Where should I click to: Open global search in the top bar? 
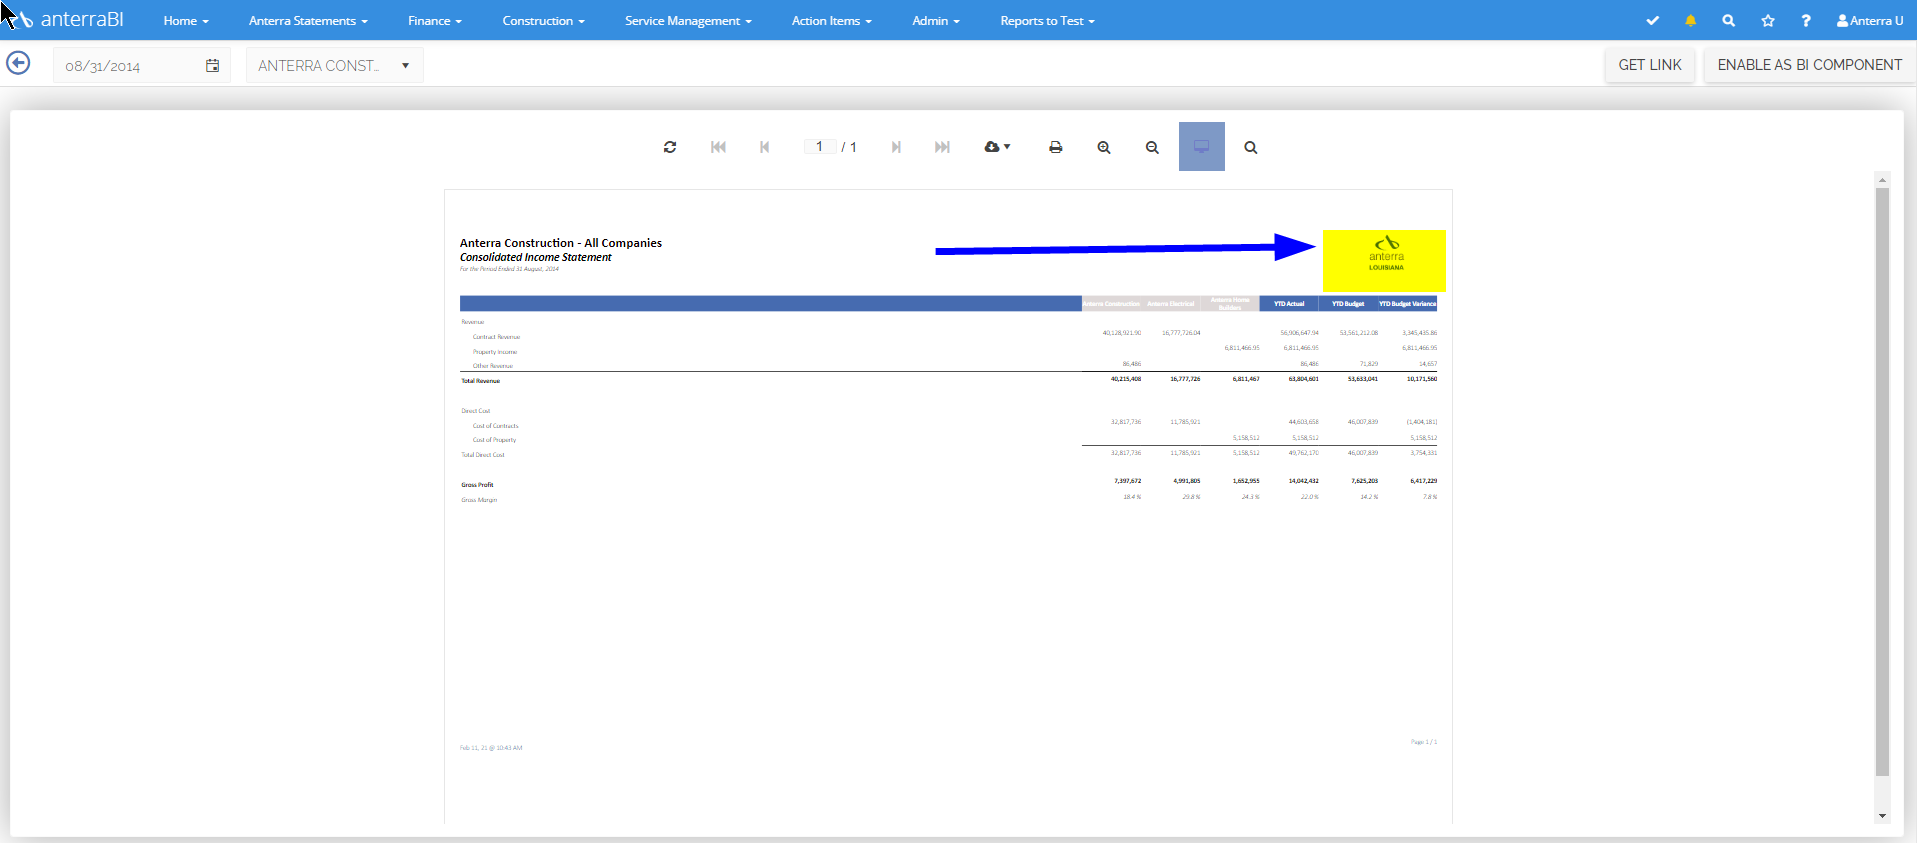(1728, 20)
